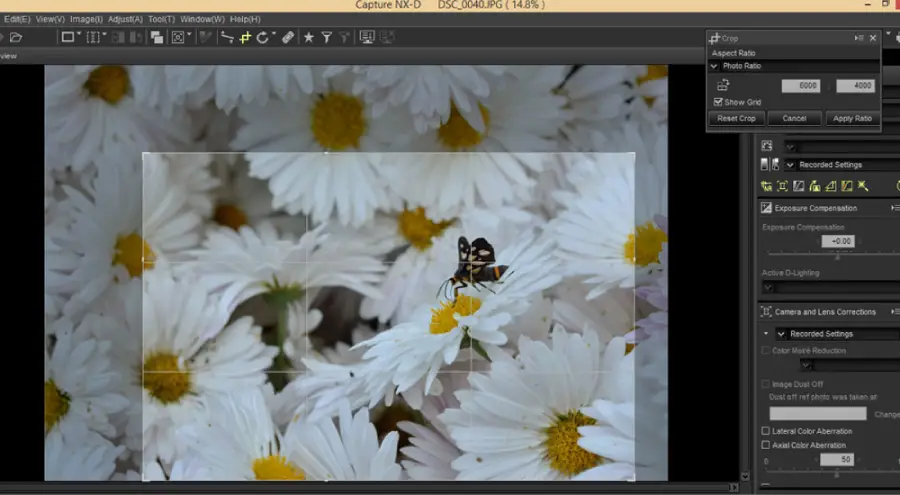This screenshot has width=900, height=495.
Task: Click the Axial Color Aberration value field 50
Action: [x=837, y=459]
